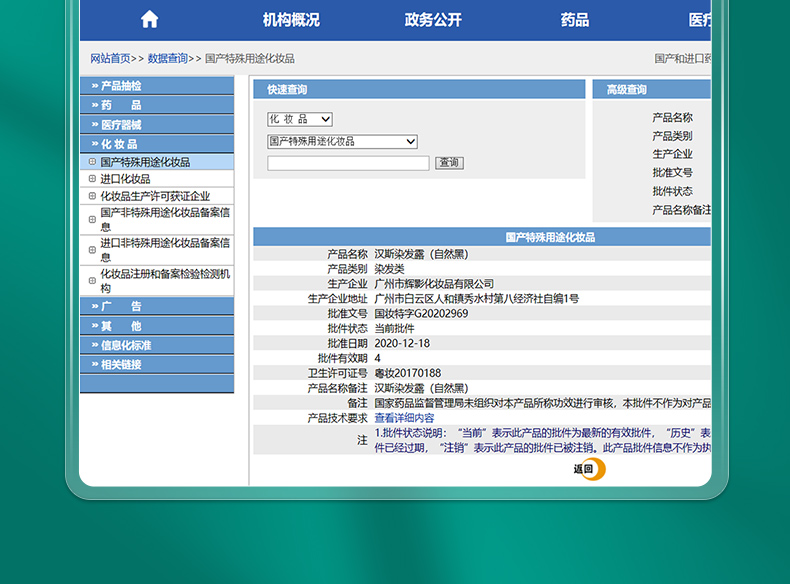This screenshot has width=790, height=584.
Task: Open the 药品 menu item in top bar
Action: click(x=575, y=20)
